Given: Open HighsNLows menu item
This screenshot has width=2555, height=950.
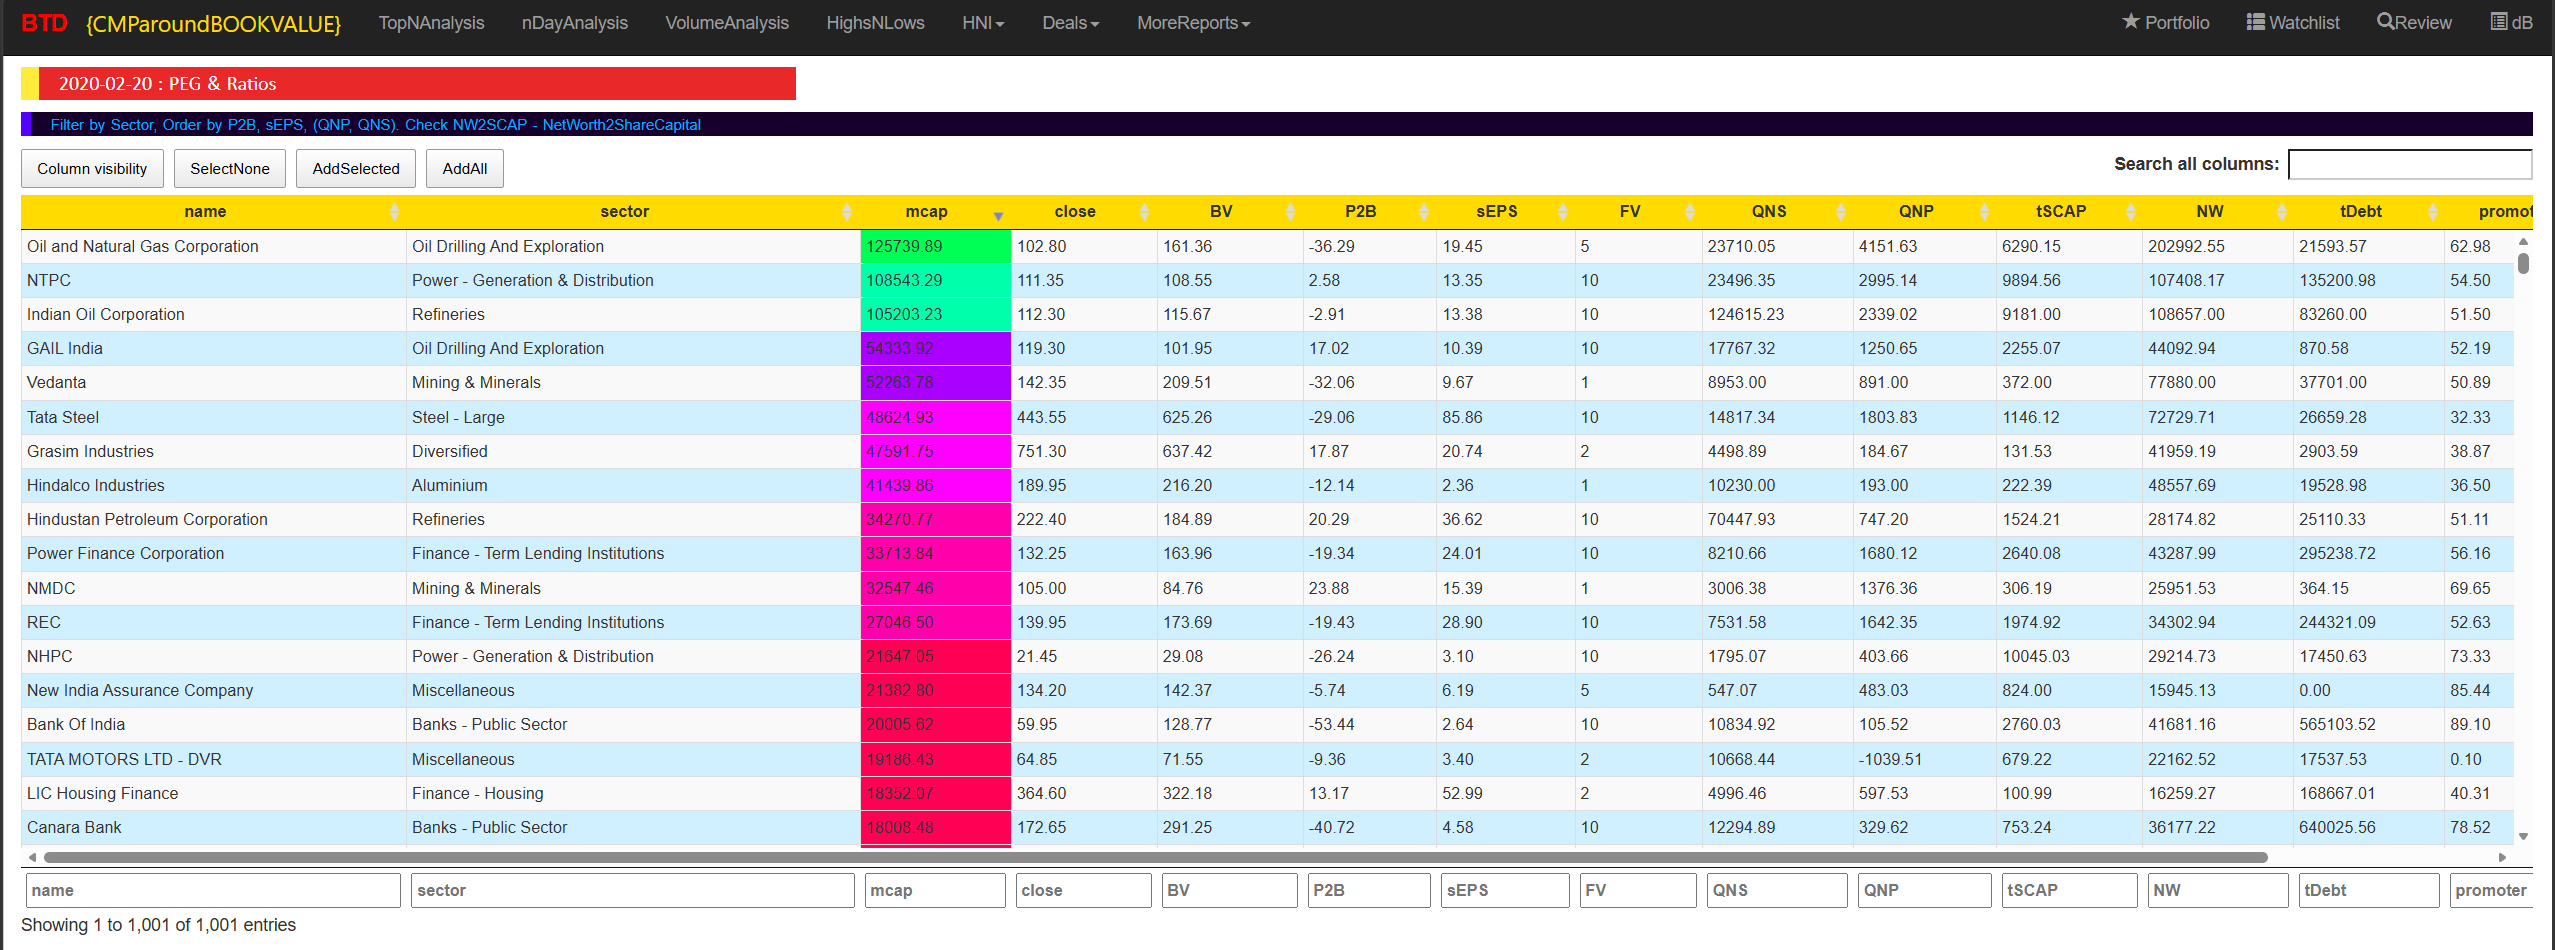Looking at the screenshot, I should pos(875,22).
